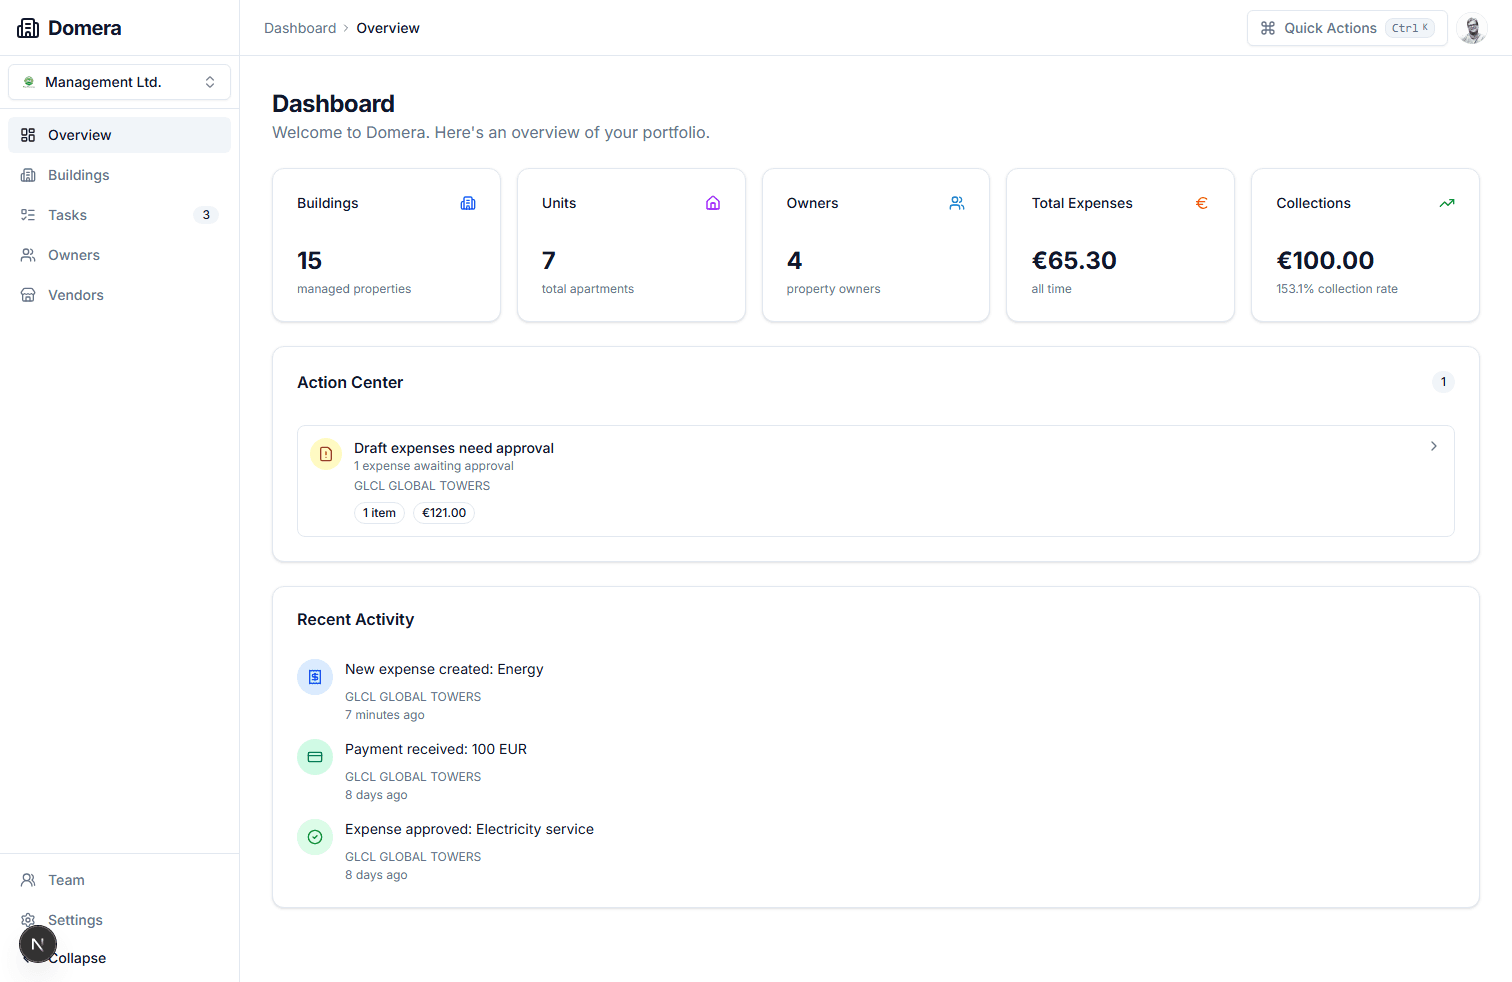
Task: Click the Tasks checklist icon
Action: (x=28, y=214)
